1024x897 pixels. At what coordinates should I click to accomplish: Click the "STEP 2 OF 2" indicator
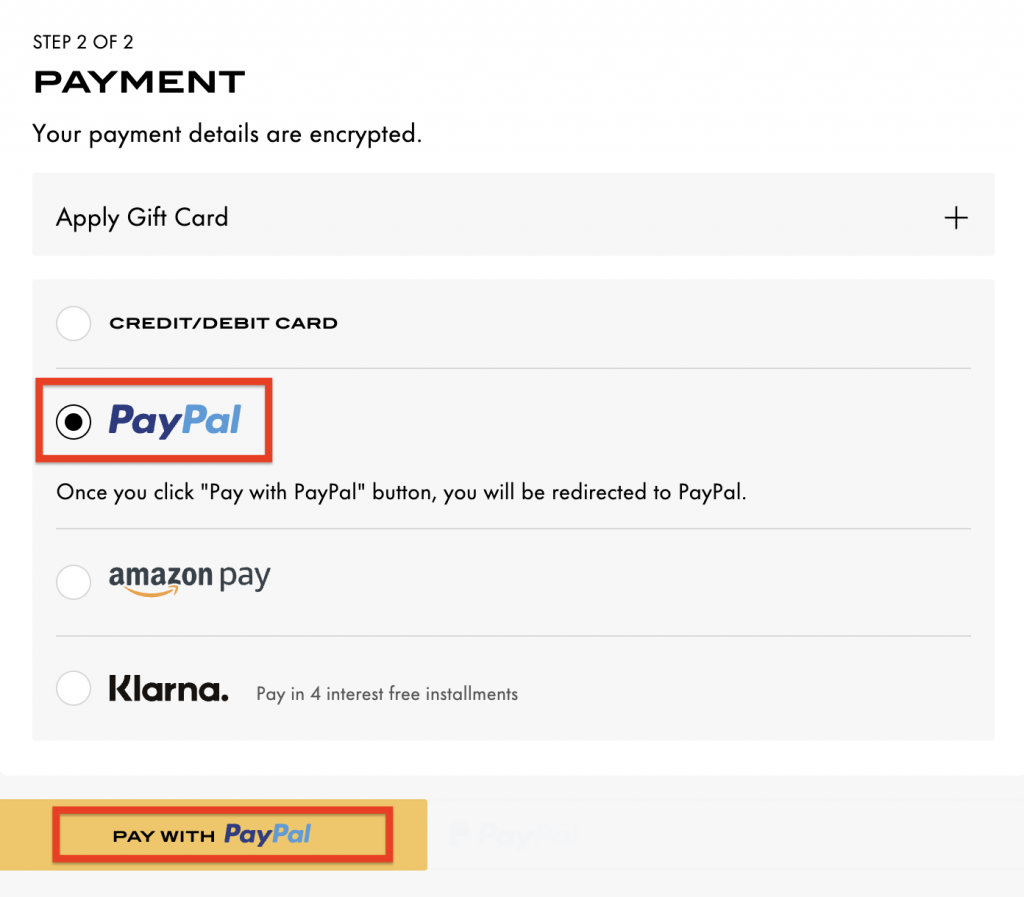(83, 42)
